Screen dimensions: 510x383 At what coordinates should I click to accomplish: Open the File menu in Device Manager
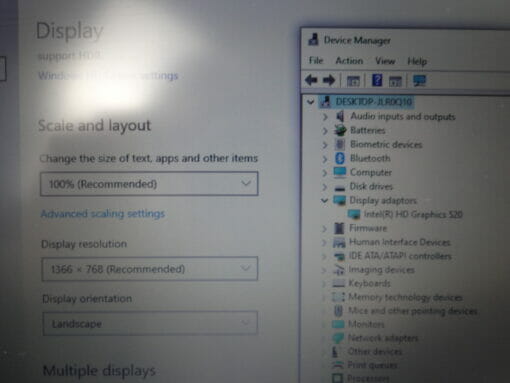pyautogui.click(x=316, y=61)
